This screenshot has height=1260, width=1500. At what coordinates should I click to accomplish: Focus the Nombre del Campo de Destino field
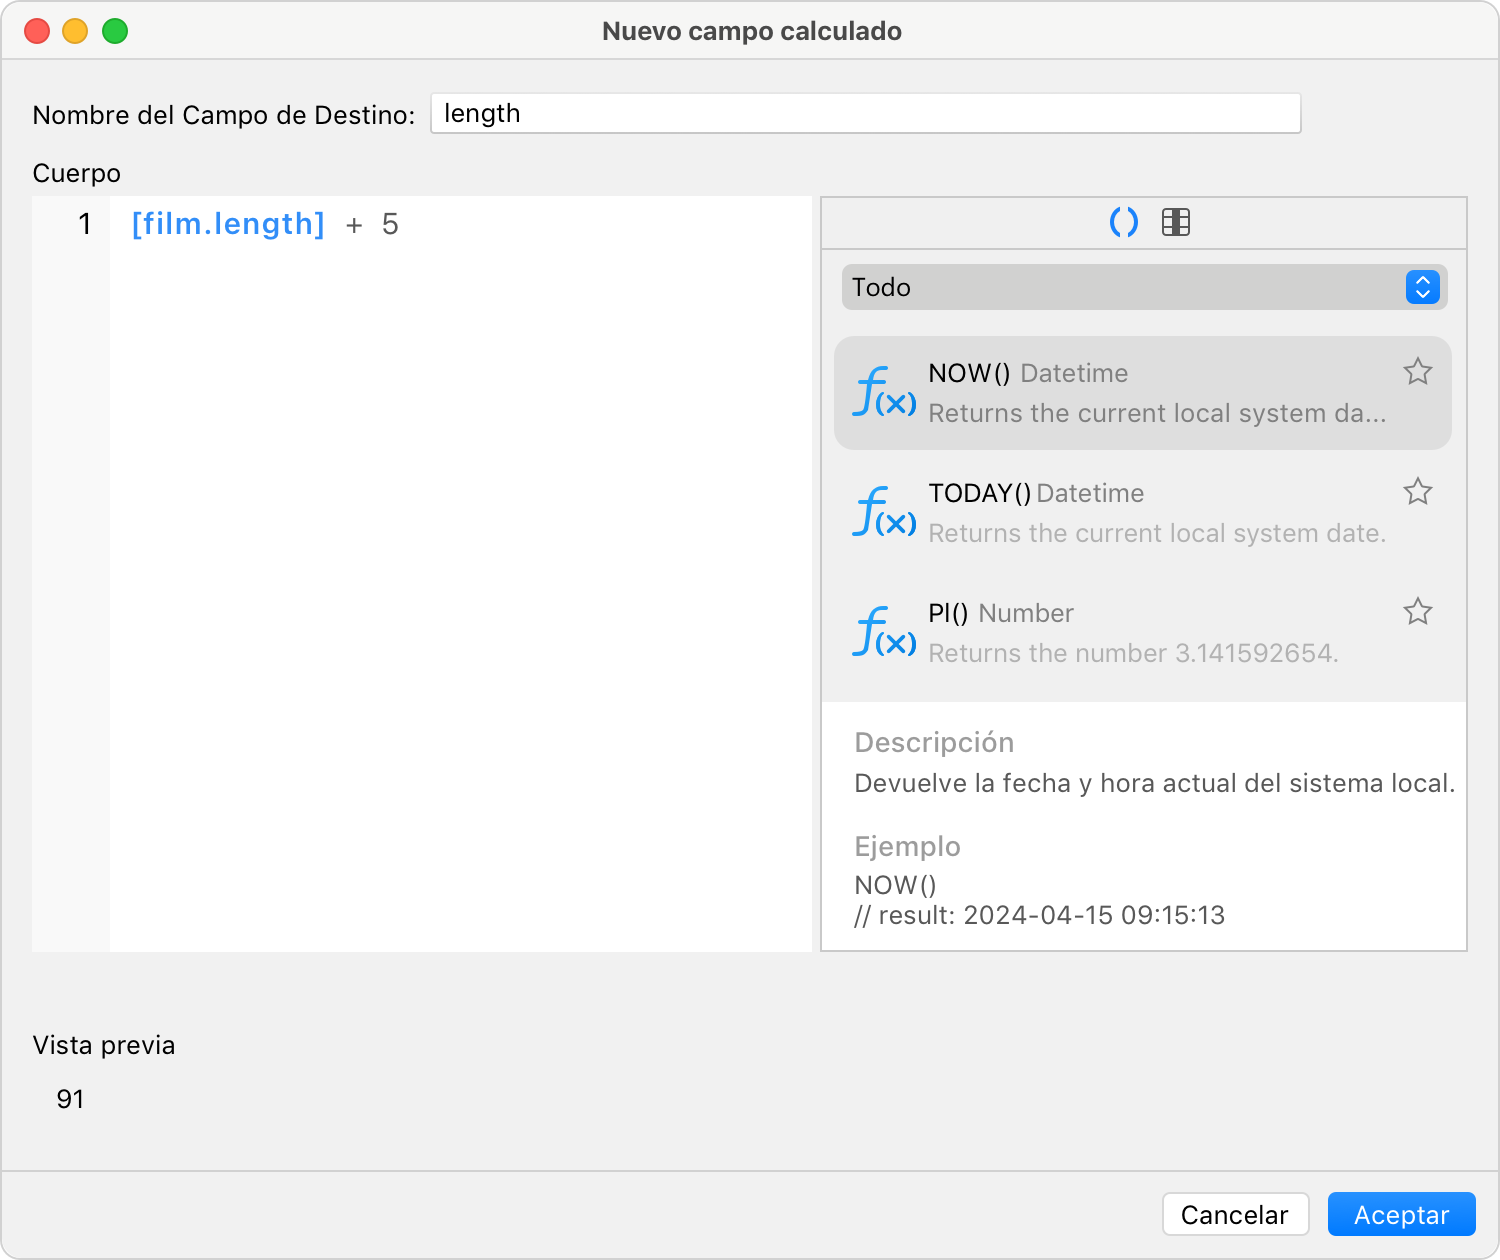(866, 113)
